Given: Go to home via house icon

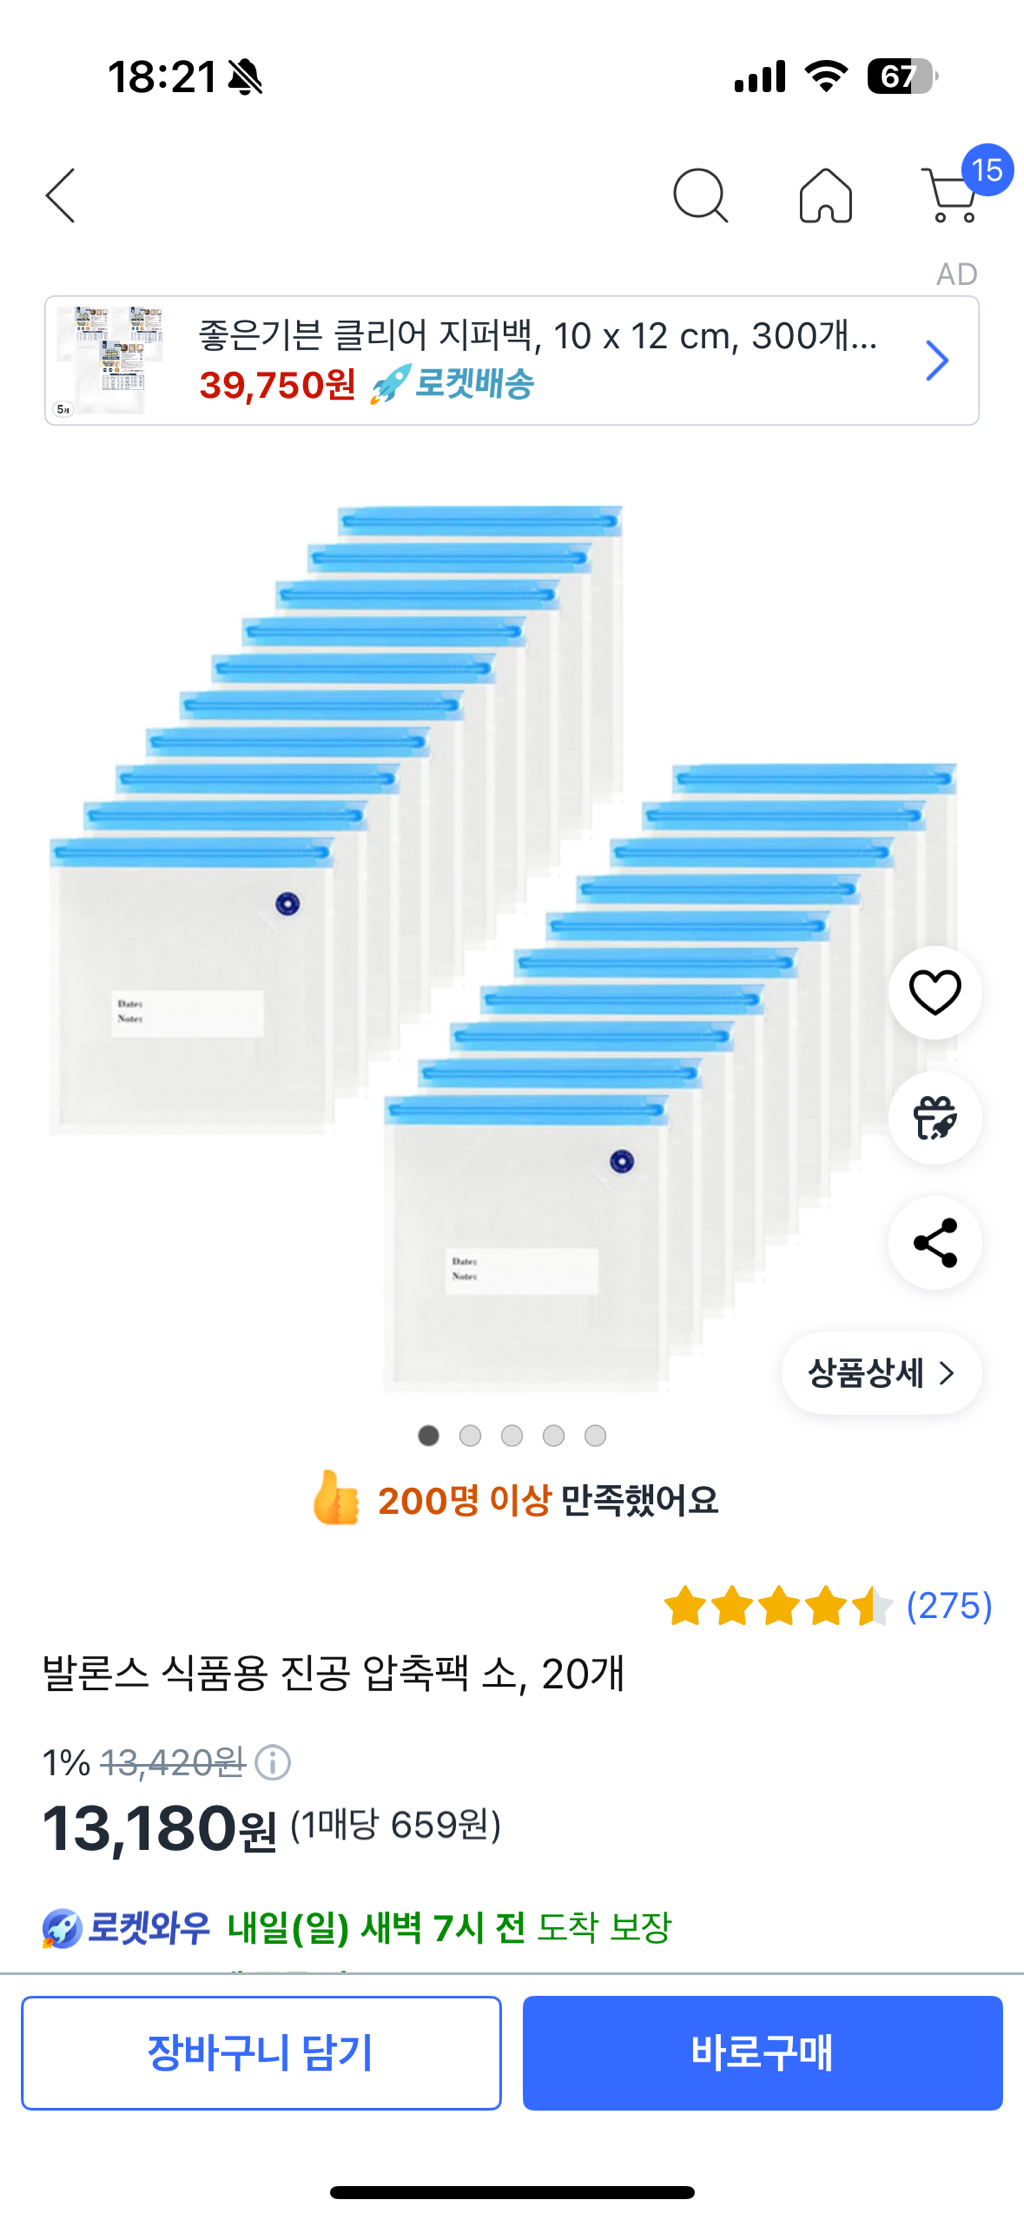Looking at the screenshot, I should point(826,195).
